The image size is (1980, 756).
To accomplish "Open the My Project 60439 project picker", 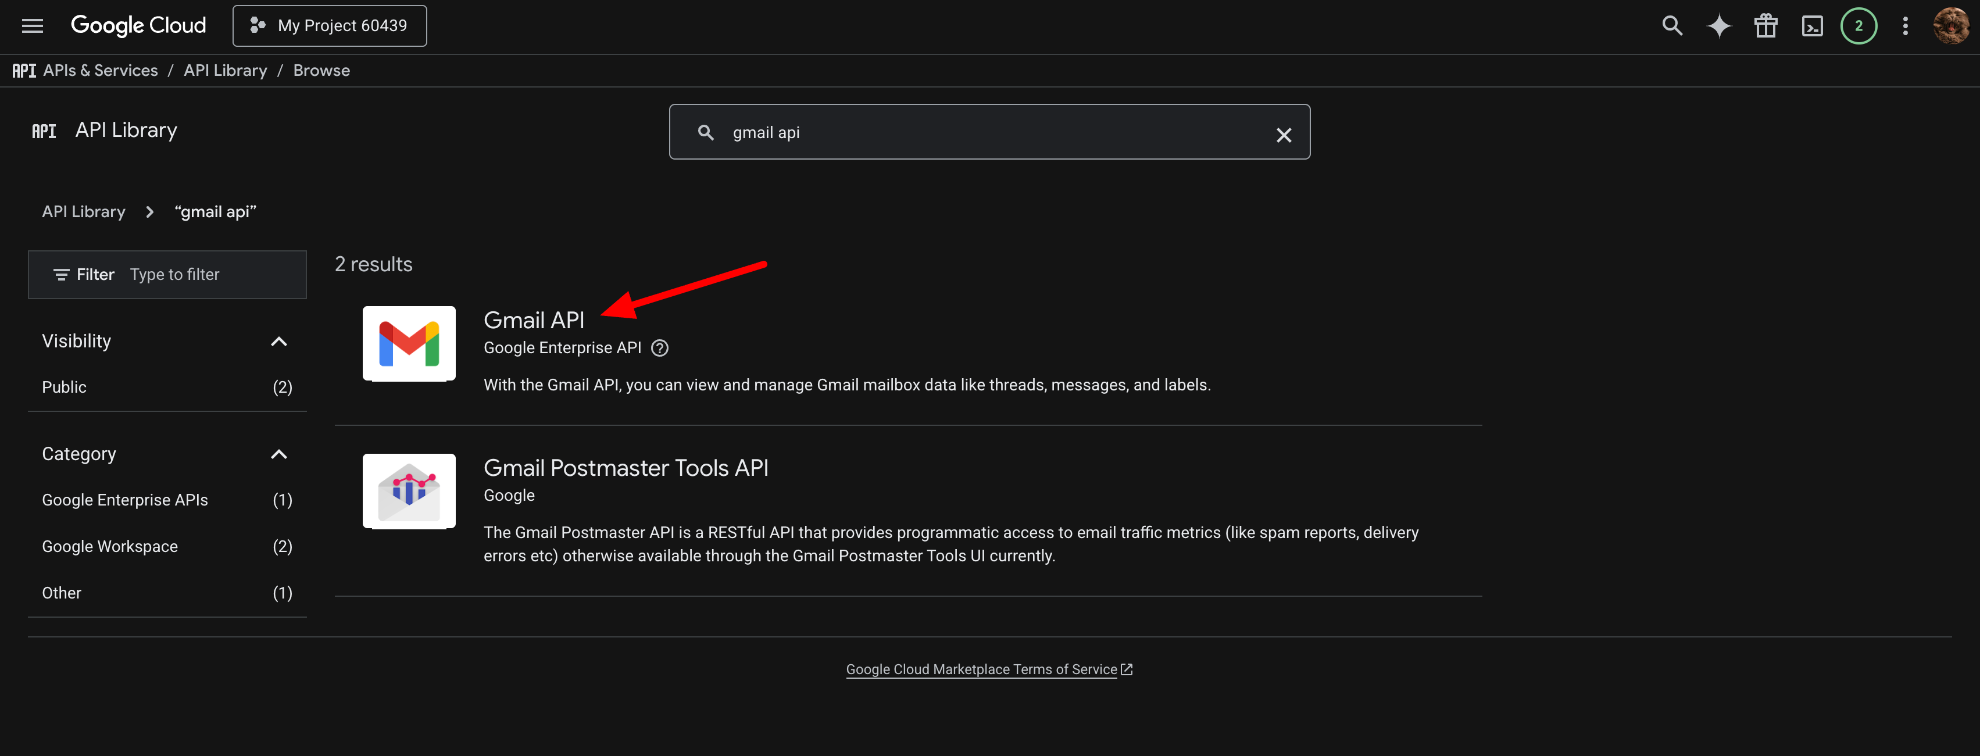I will pos(330,26).
